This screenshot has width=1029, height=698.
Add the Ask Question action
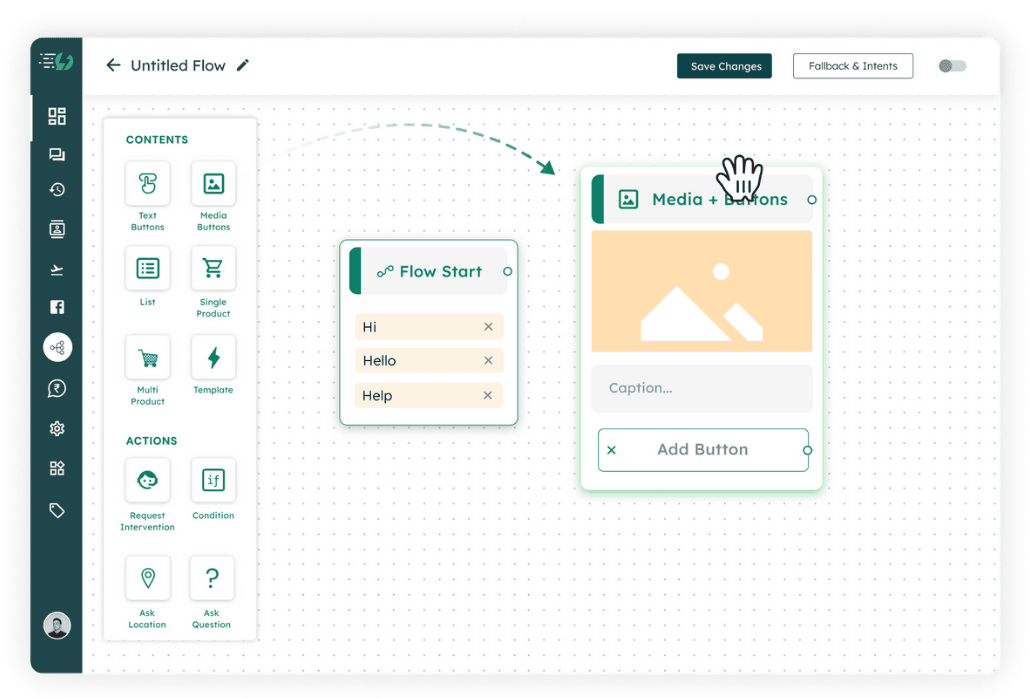click(212, 578)
